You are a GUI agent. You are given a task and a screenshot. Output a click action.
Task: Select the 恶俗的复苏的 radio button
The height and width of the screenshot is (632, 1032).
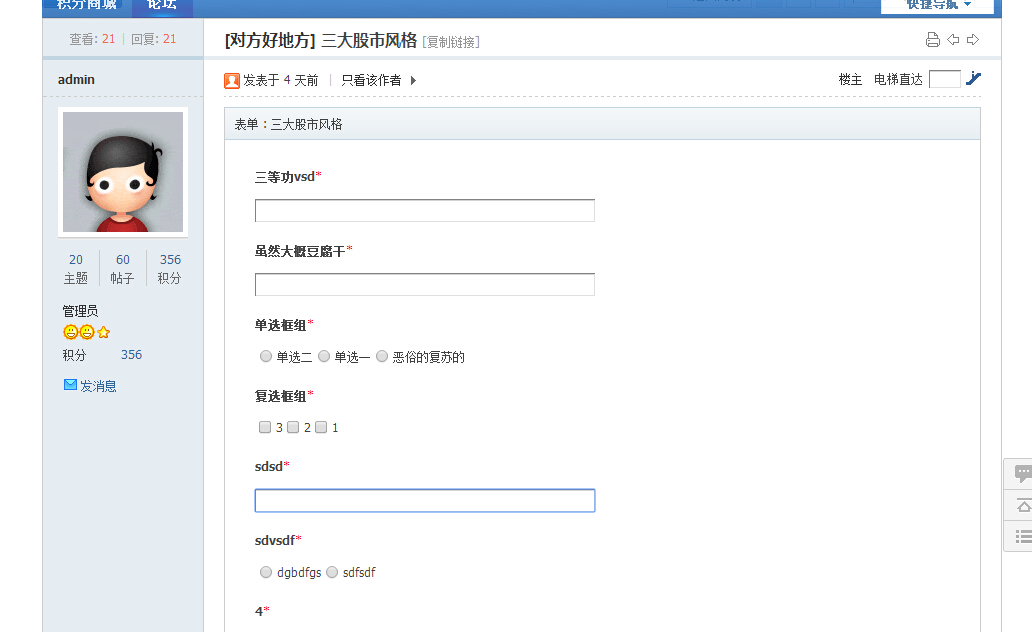(381, 356)
